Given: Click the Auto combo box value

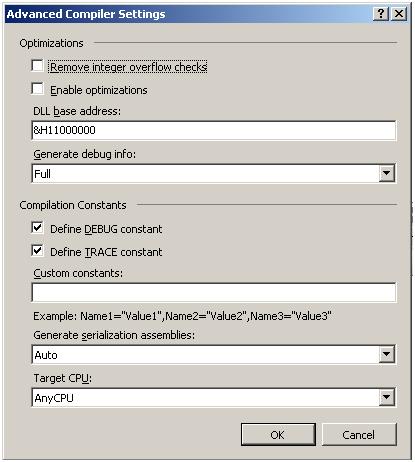Looking at the screenshot, I should pos(205,354).
